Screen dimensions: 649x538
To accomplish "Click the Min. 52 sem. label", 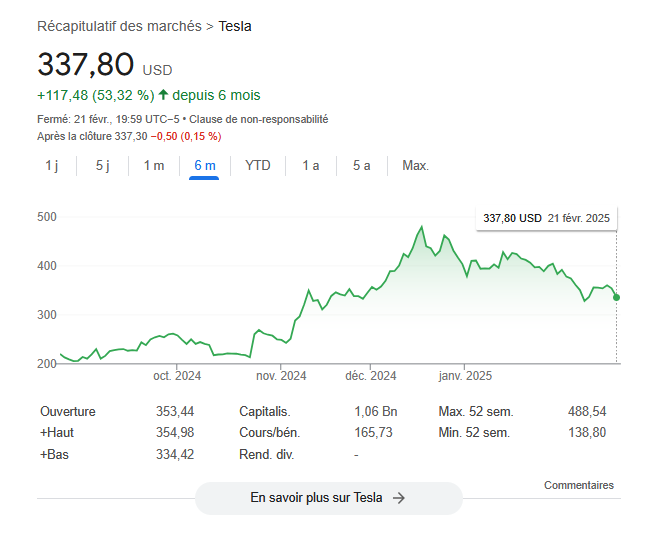I will pos(474,432).
